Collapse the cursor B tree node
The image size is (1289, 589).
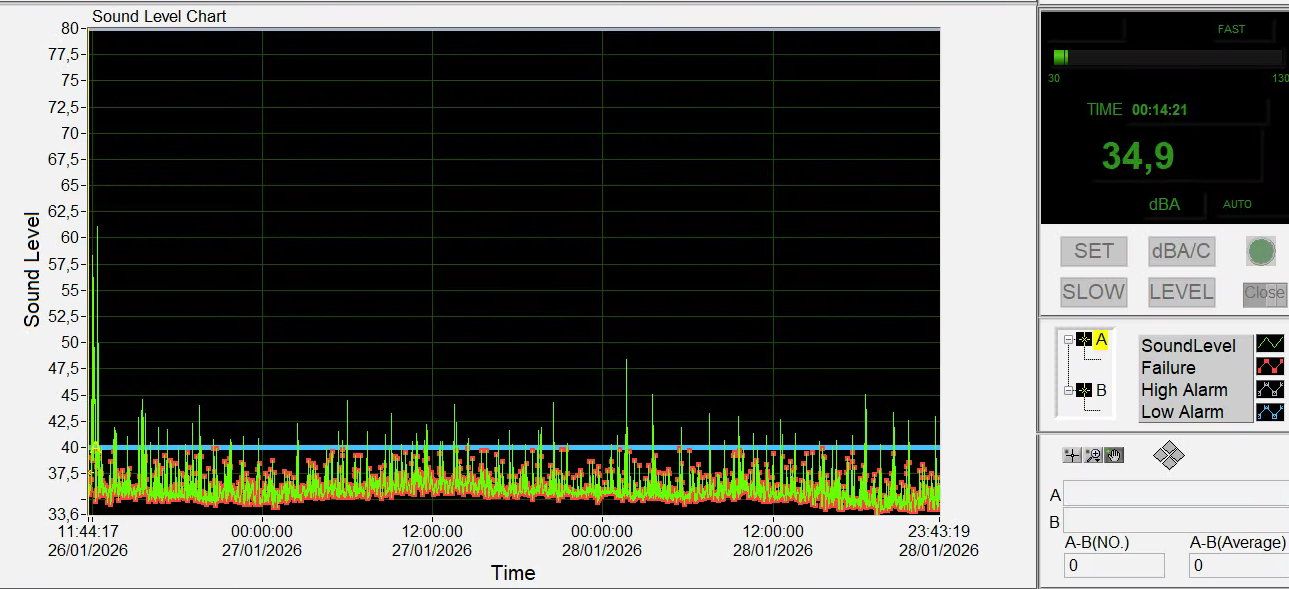click(x=1068, y=390)
